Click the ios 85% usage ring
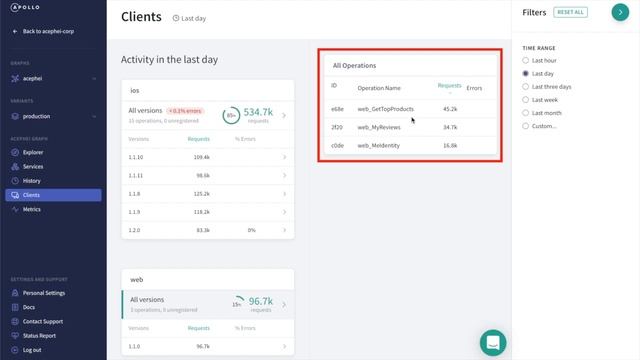Viewport: 640px width, 360px height. (231, 116)
